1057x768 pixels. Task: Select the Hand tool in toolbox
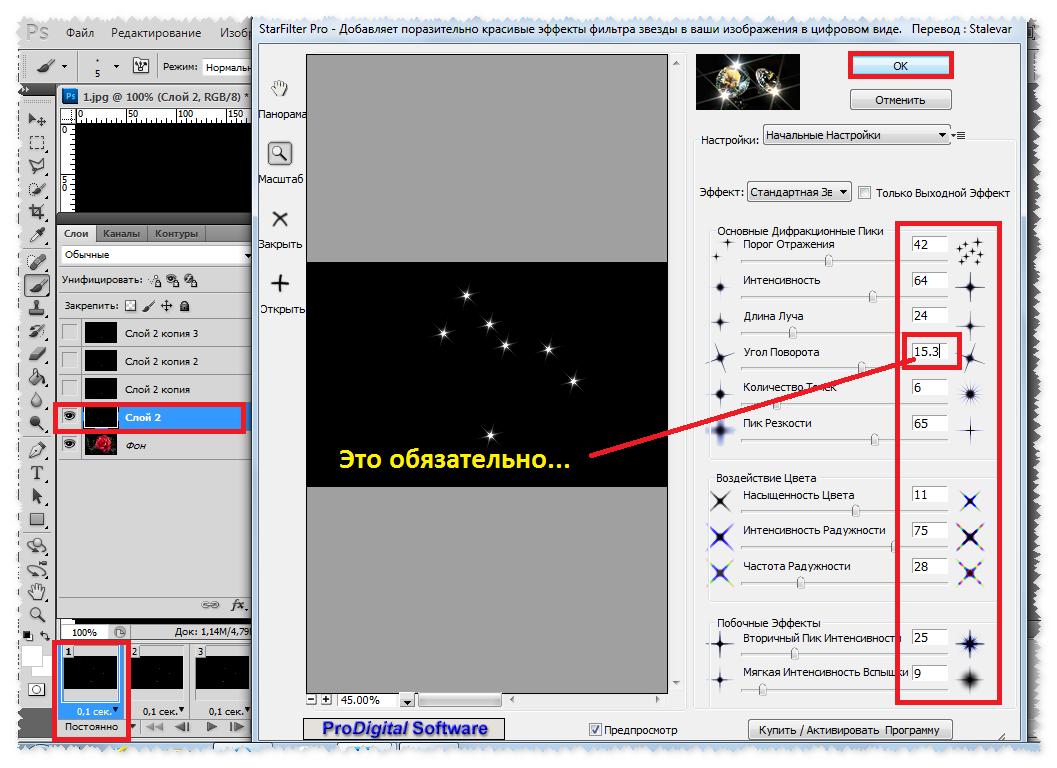(37, 592)
